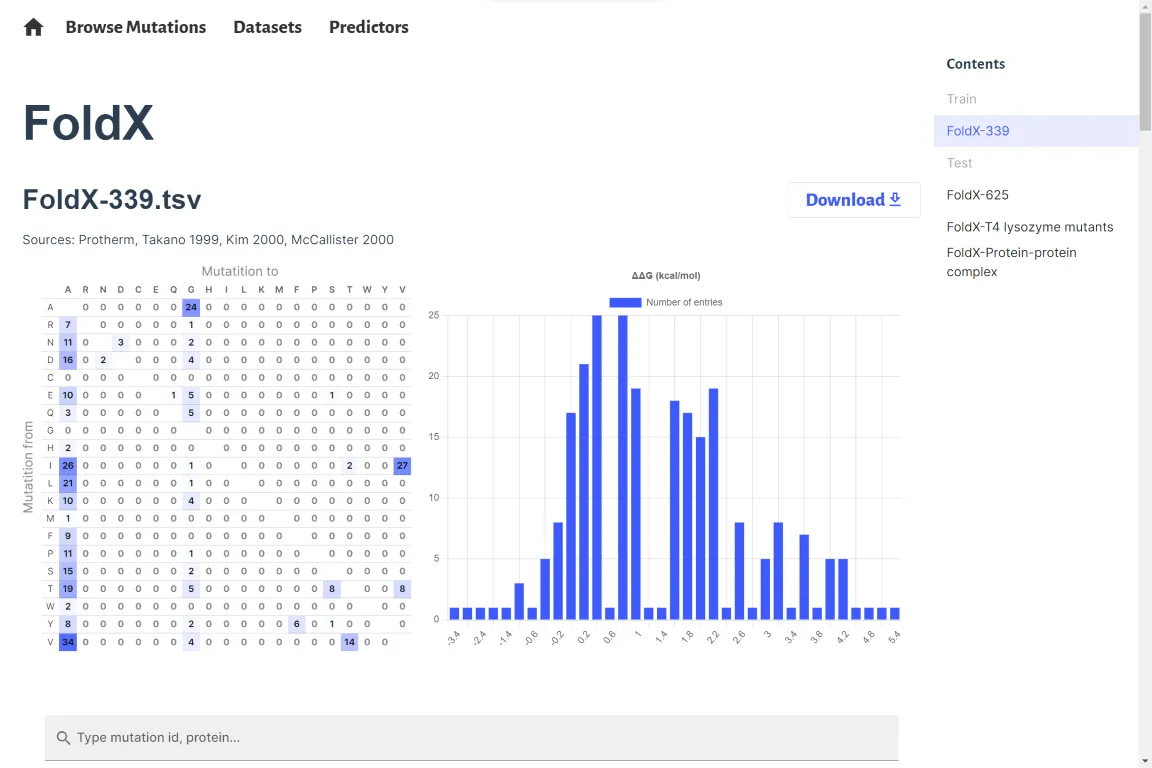Image resolution: width=1152 pixels, height=768 pixels.
Task: Focus the mutation id search field
Action: [471, 737]
